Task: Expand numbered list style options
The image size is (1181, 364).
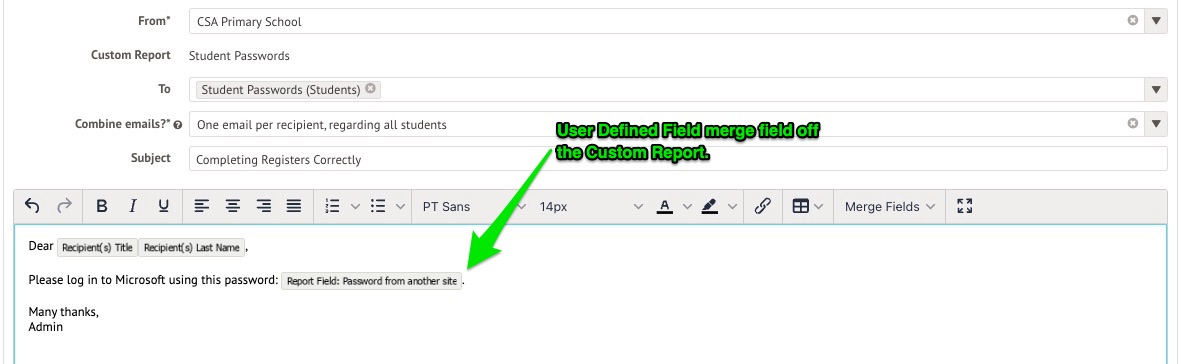Action: [356, 206]
